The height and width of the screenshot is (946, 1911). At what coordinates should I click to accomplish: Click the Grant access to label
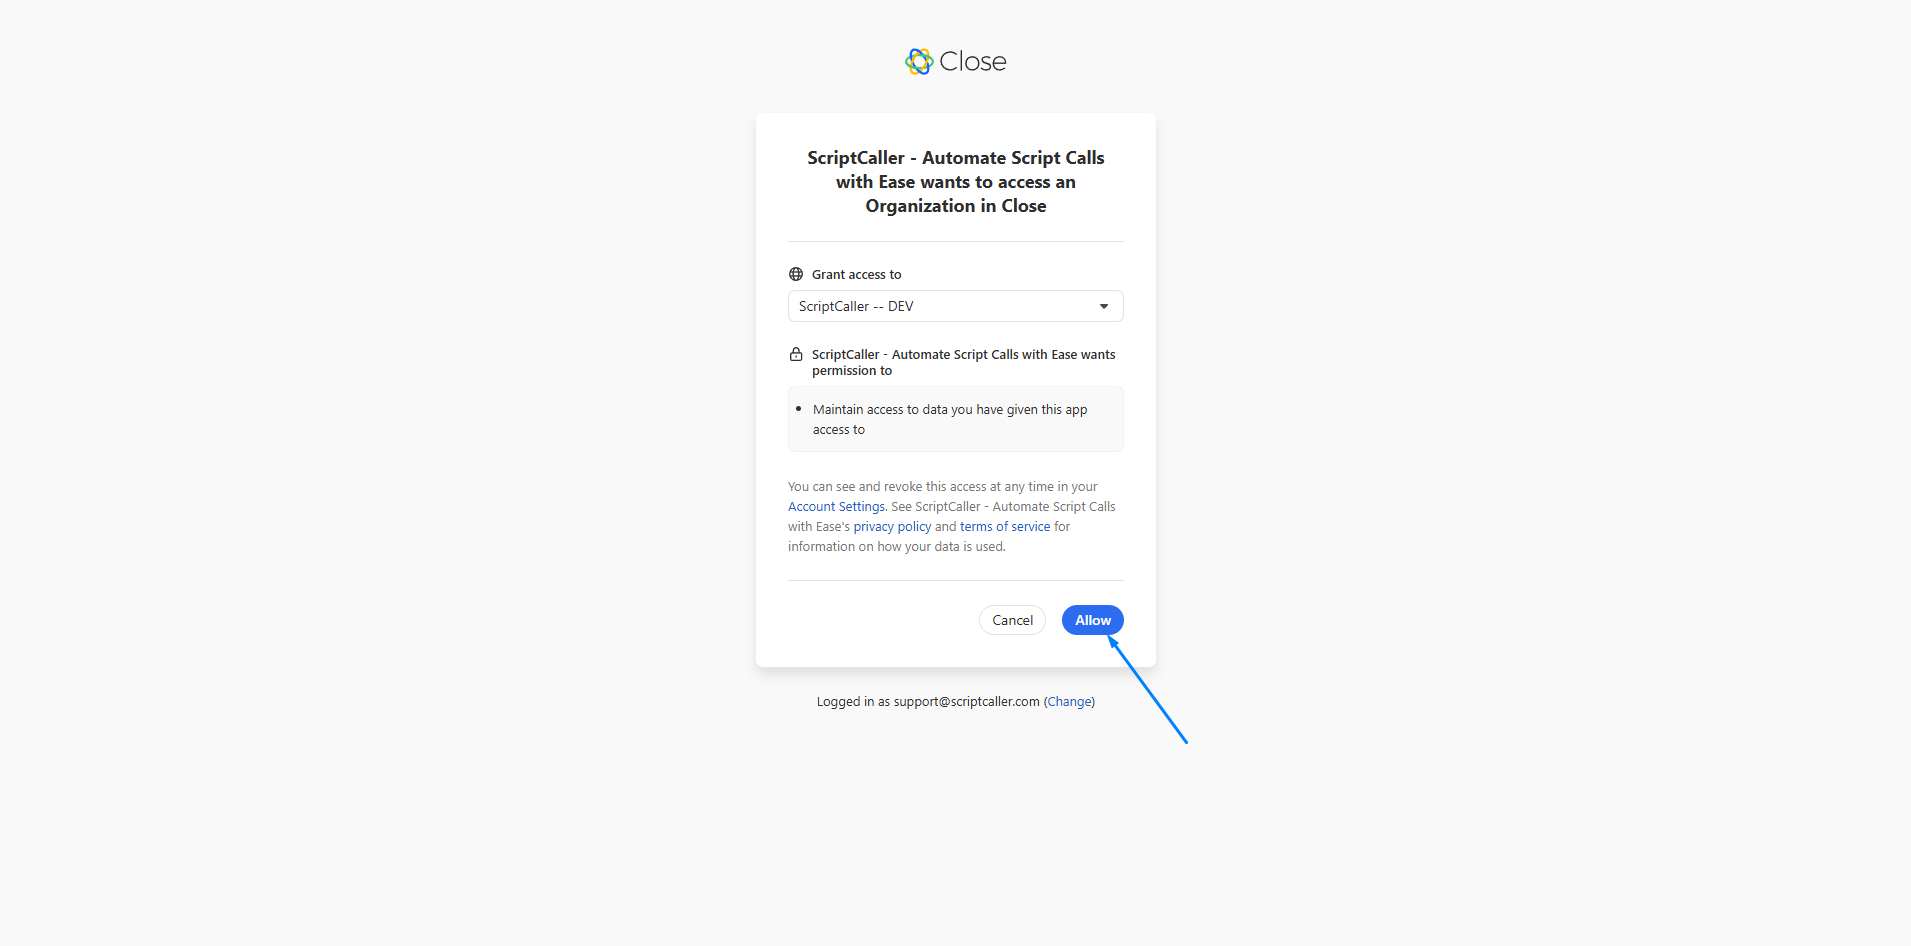point(856,275)
